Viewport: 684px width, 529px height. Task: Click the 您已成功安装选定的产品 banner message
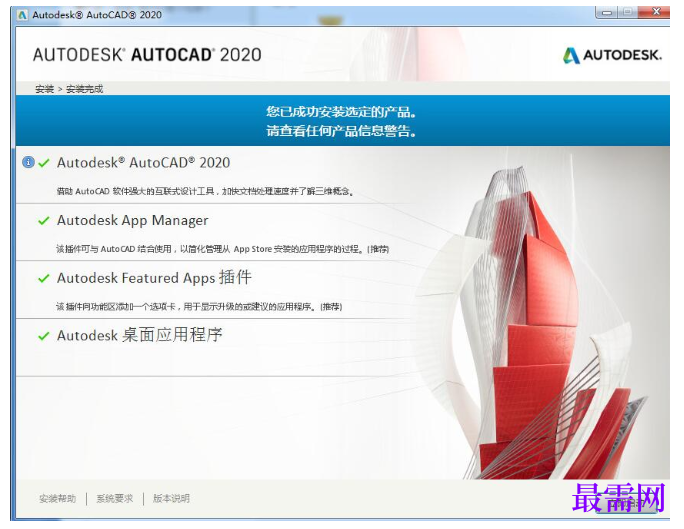tap(341, 112)
